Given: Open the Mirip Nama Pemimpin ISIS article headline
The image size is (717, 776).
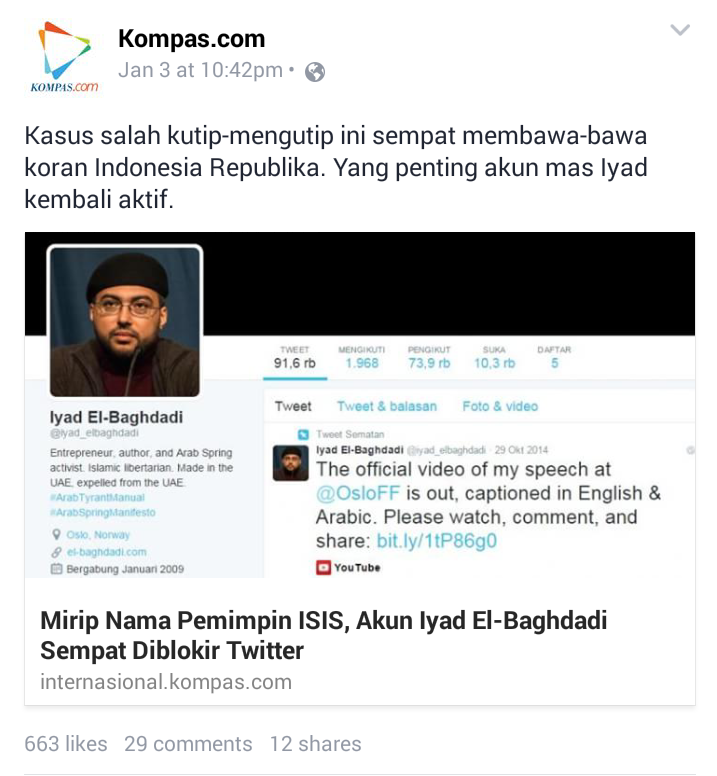Looking at the screenshot, I should click(x=323, y=635).
